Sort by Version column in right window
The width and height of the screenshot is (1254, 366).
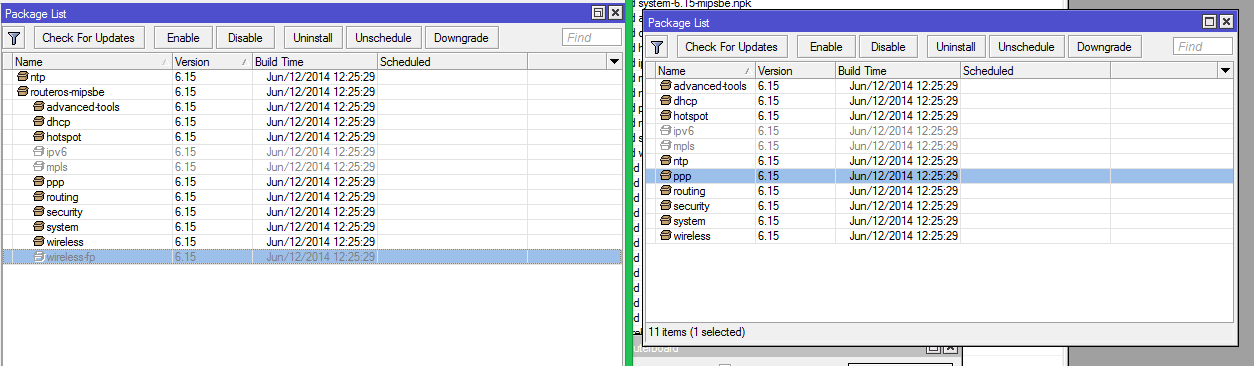[795, 71]
